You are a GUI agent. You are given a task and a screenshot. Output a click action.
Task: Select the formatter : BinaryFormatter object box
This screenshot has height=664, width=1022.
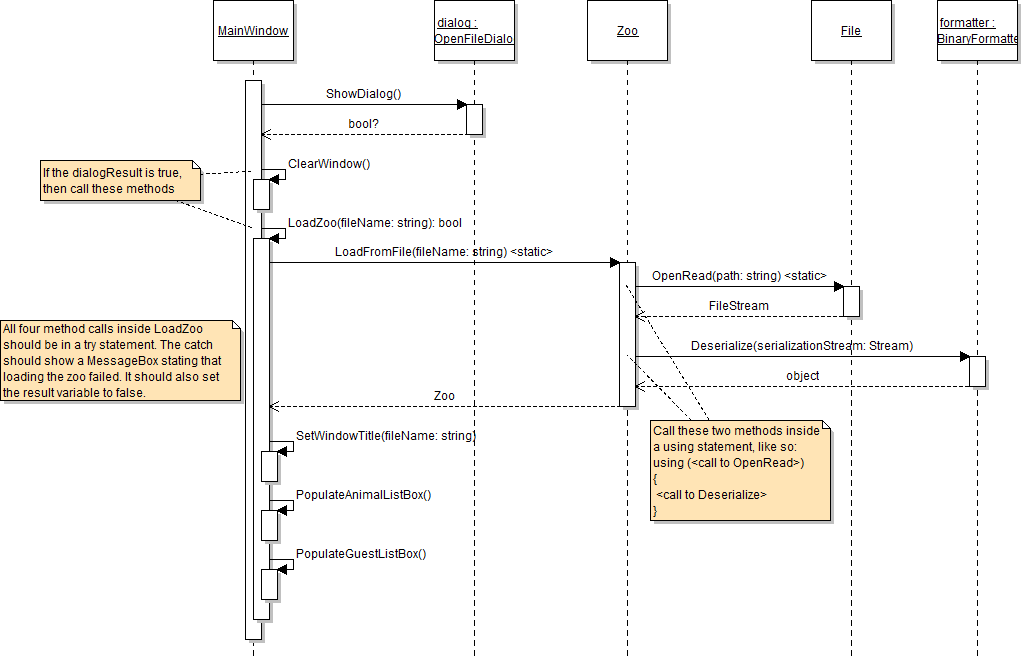tap(978, 31)
